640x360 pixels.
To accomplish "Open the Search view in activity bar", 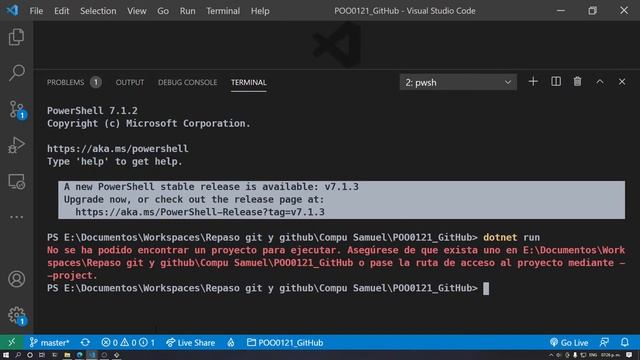I will [16, 73].
